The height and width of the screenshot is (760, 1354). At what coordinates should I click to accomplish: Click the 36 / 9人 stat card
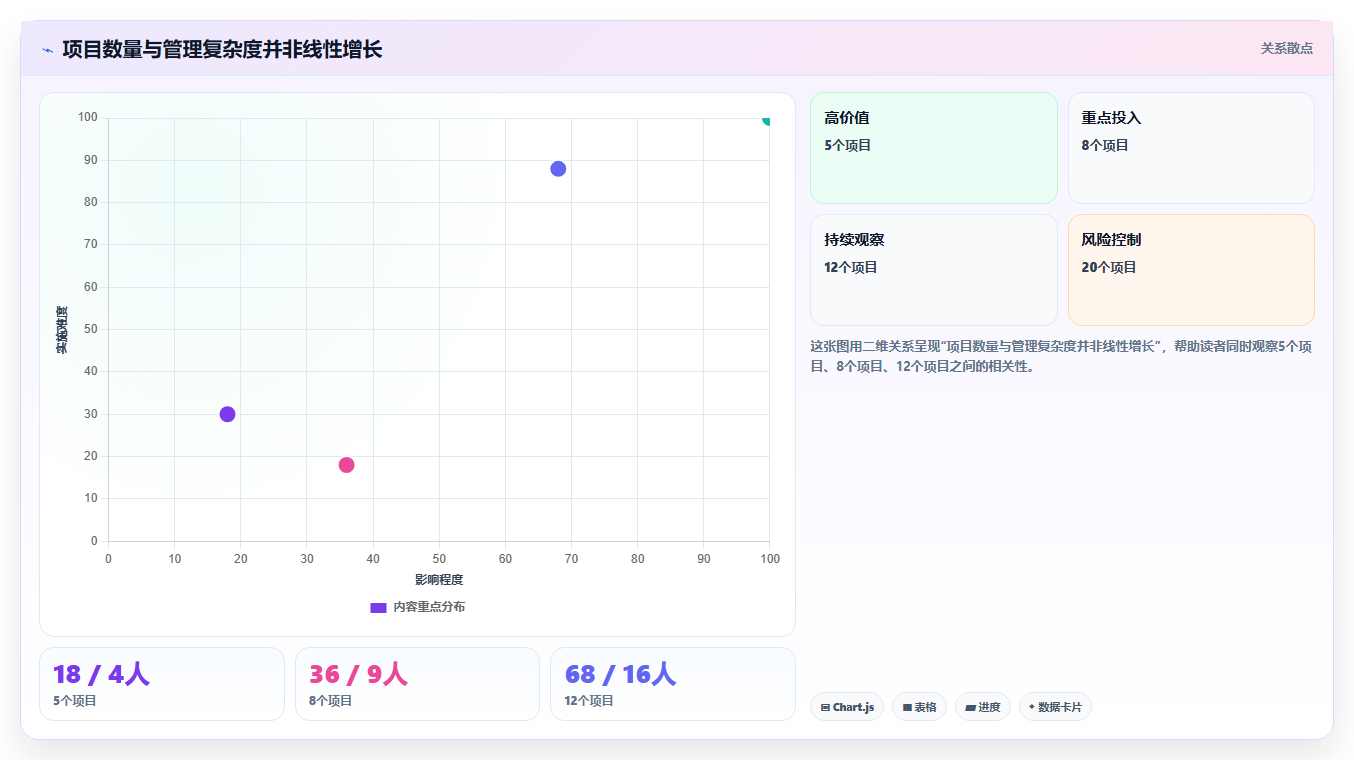coord(417,684)
